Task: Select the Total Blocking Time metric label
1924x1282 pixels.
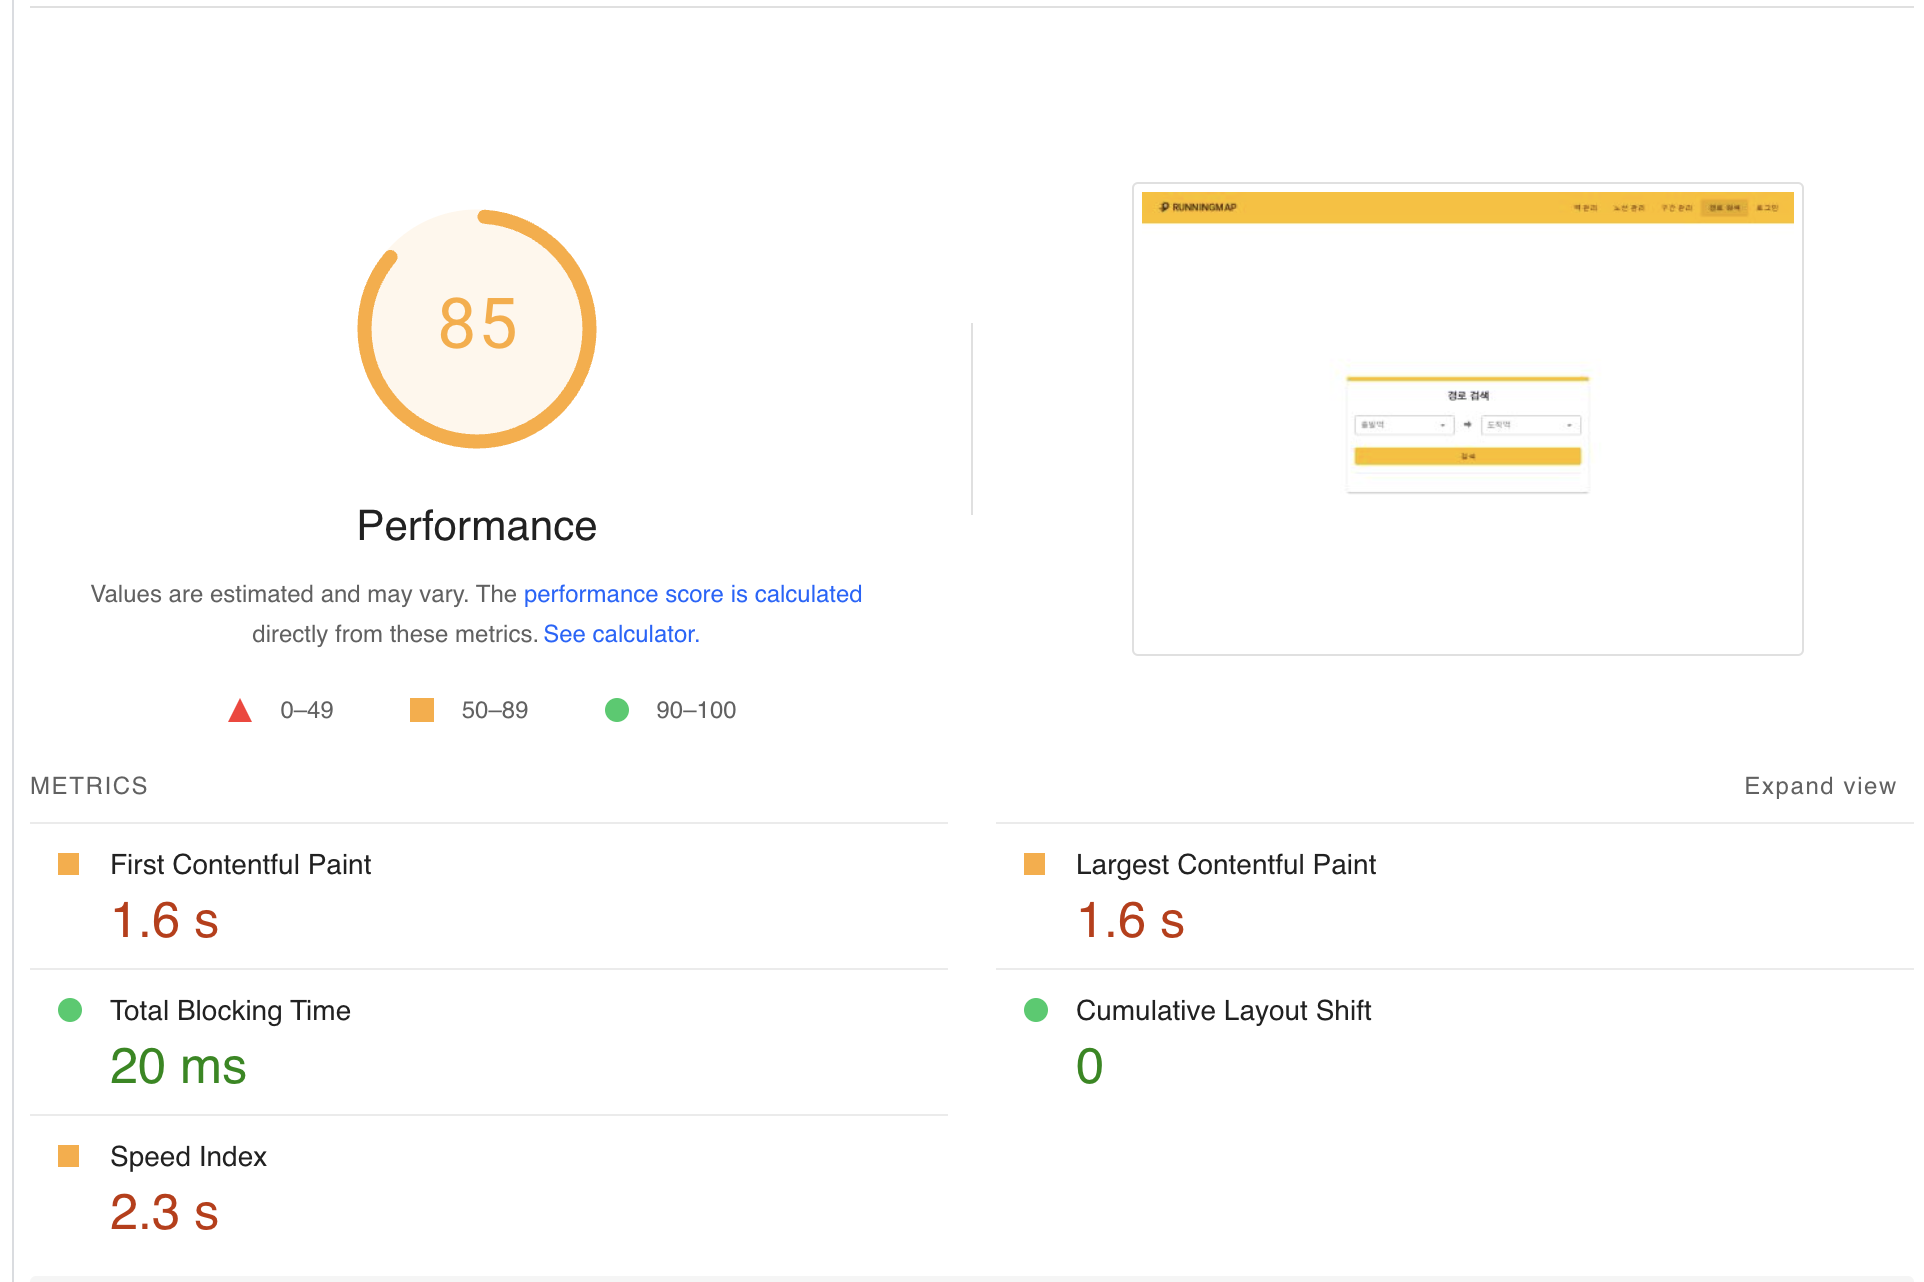Action: point(230,1010)
